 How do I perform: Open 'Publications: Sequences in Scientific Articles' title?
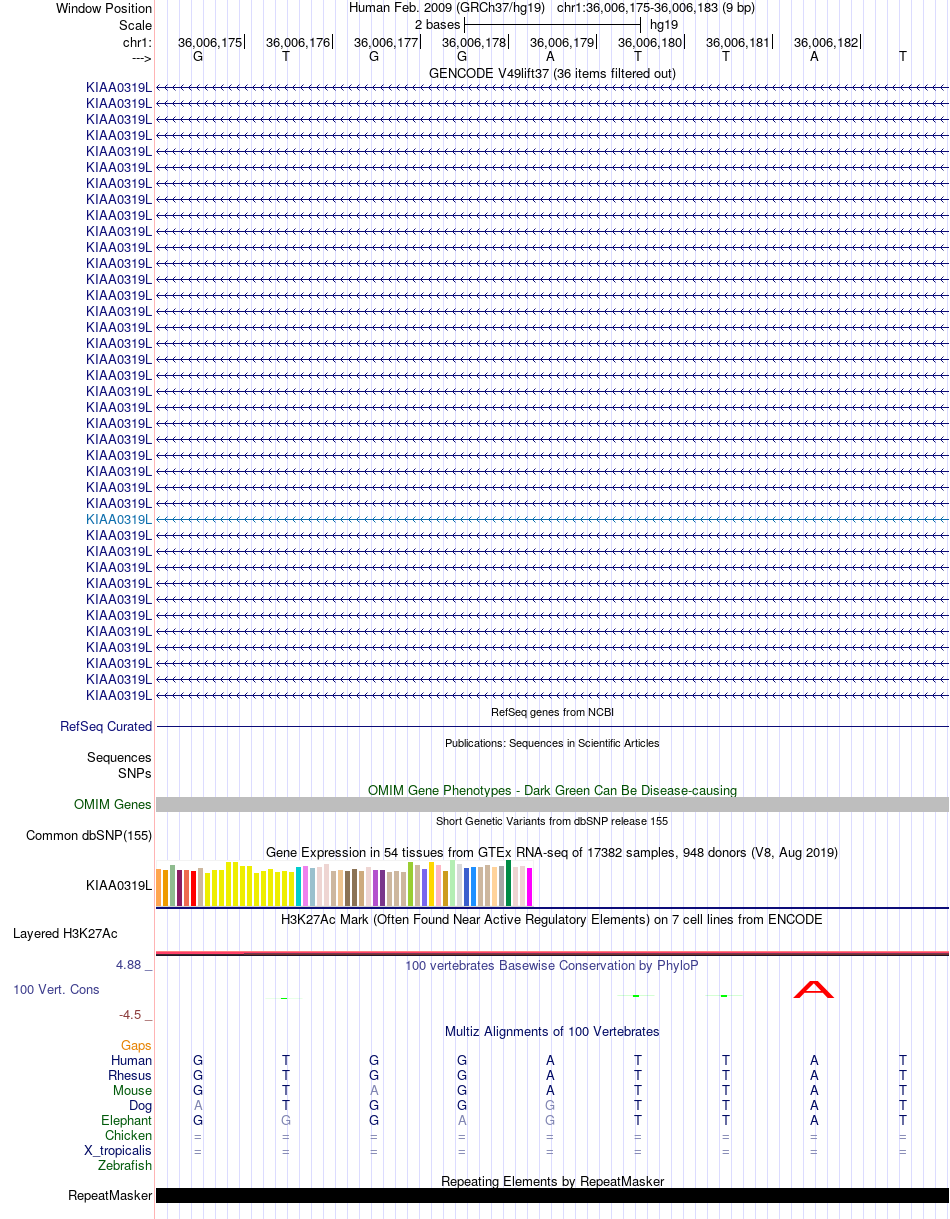(552, 743)
